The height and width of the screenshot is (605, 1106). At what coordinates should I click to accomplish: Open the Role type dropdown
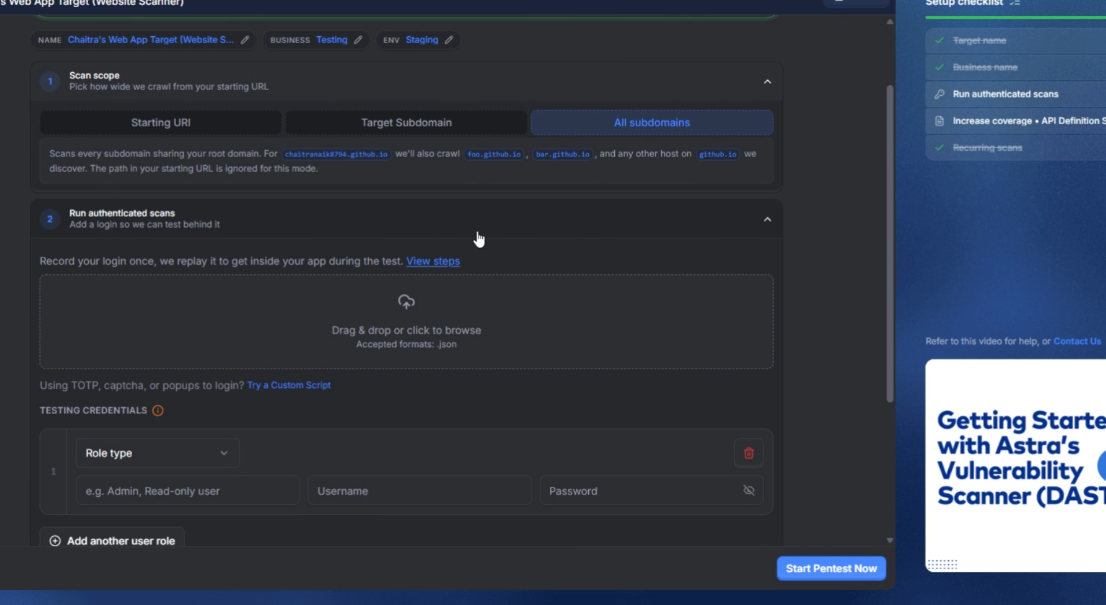tap(157, 453)
